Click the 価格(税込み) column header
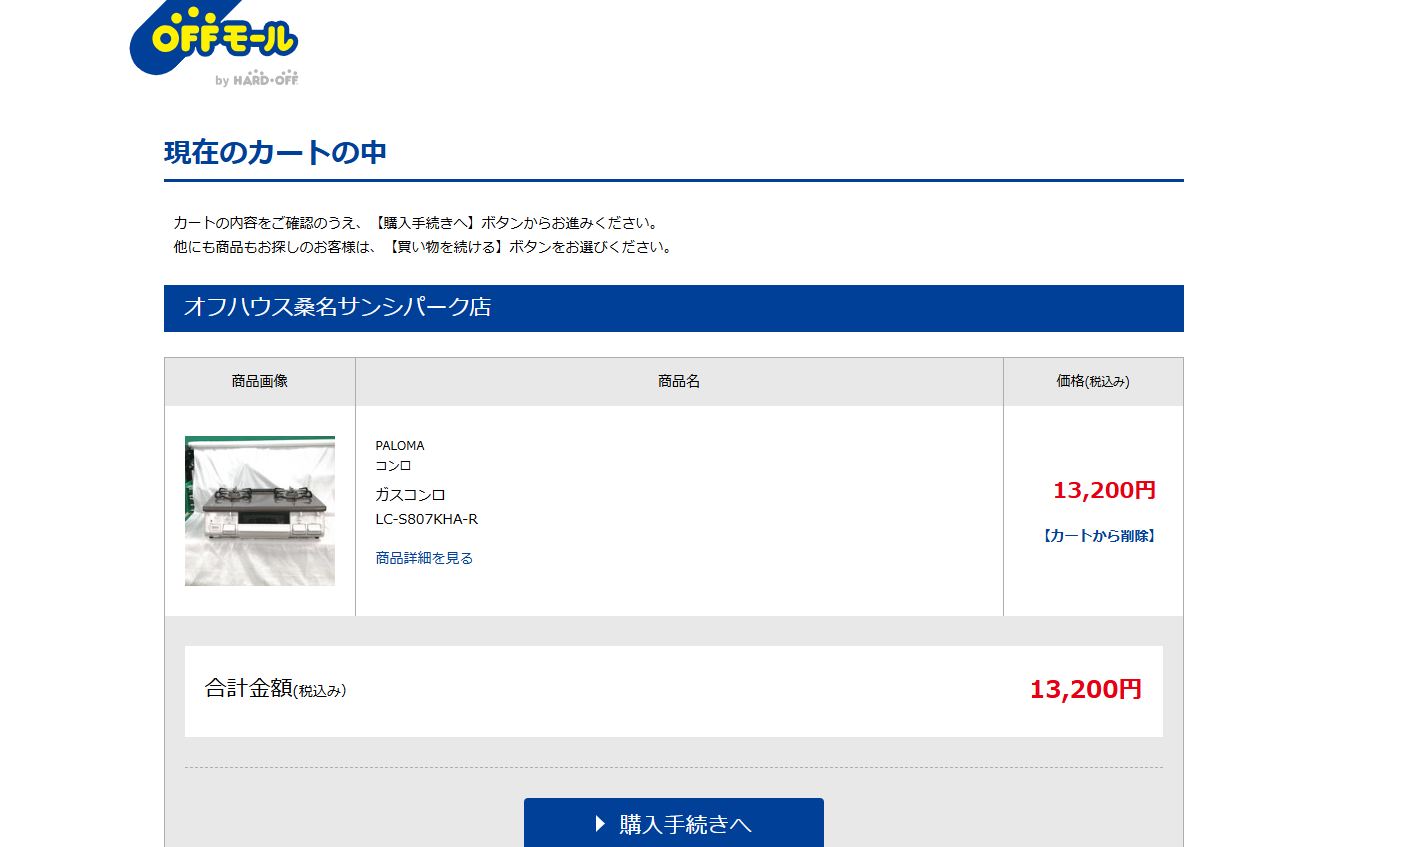 1093,381
